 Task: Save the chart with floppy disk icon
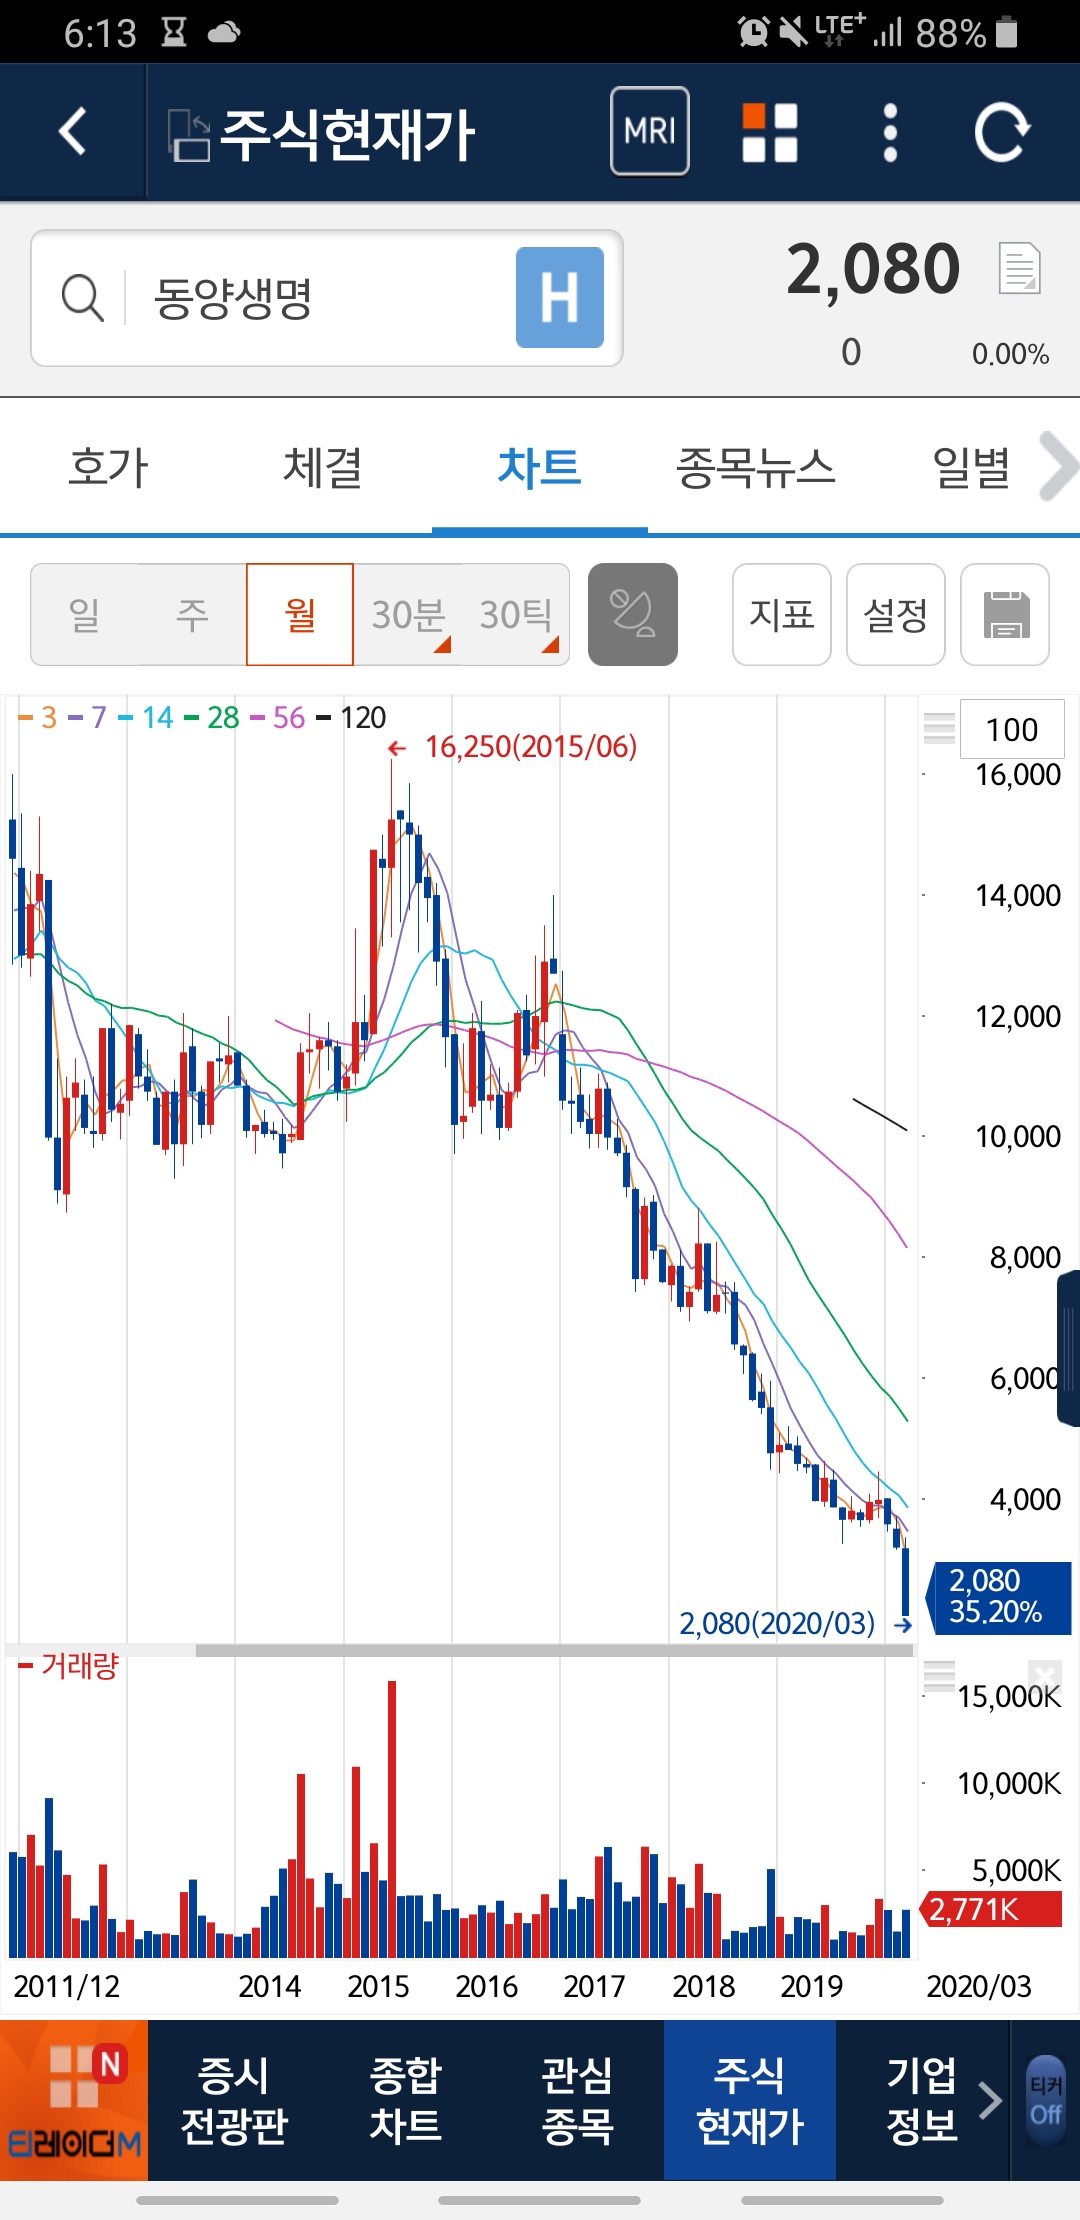tap(1005, 614)
